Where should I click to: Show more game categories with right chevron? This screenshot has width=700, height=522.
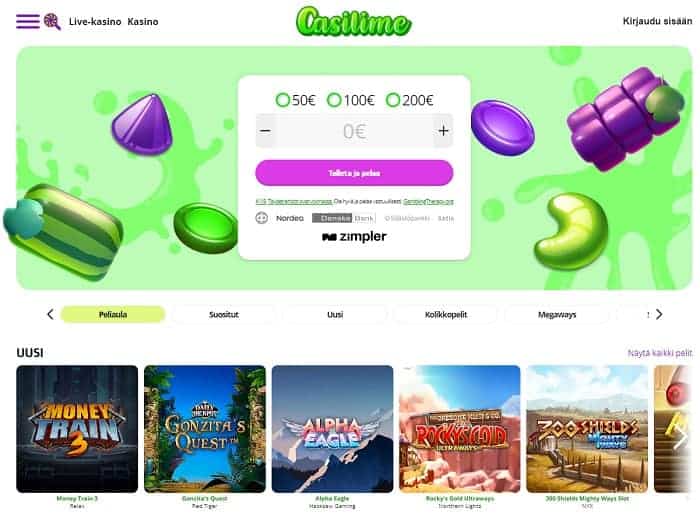point(659,314)
